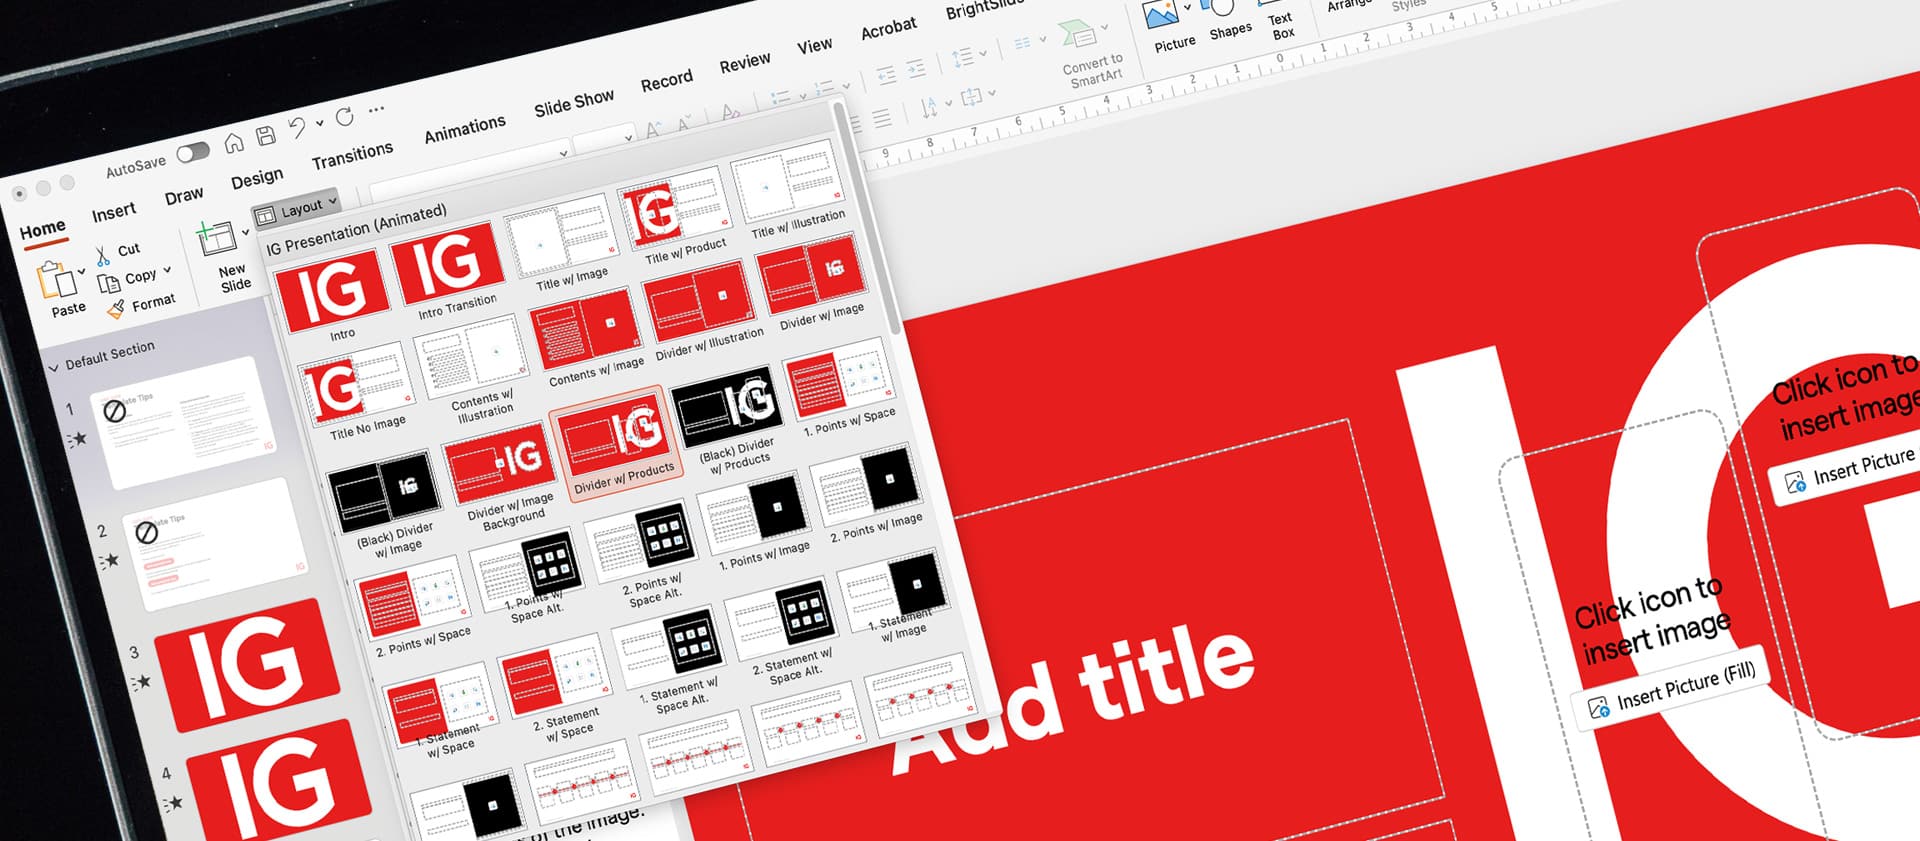
Task: Open the Picture dropdown arrow
Action: (x=1187, y=8)
